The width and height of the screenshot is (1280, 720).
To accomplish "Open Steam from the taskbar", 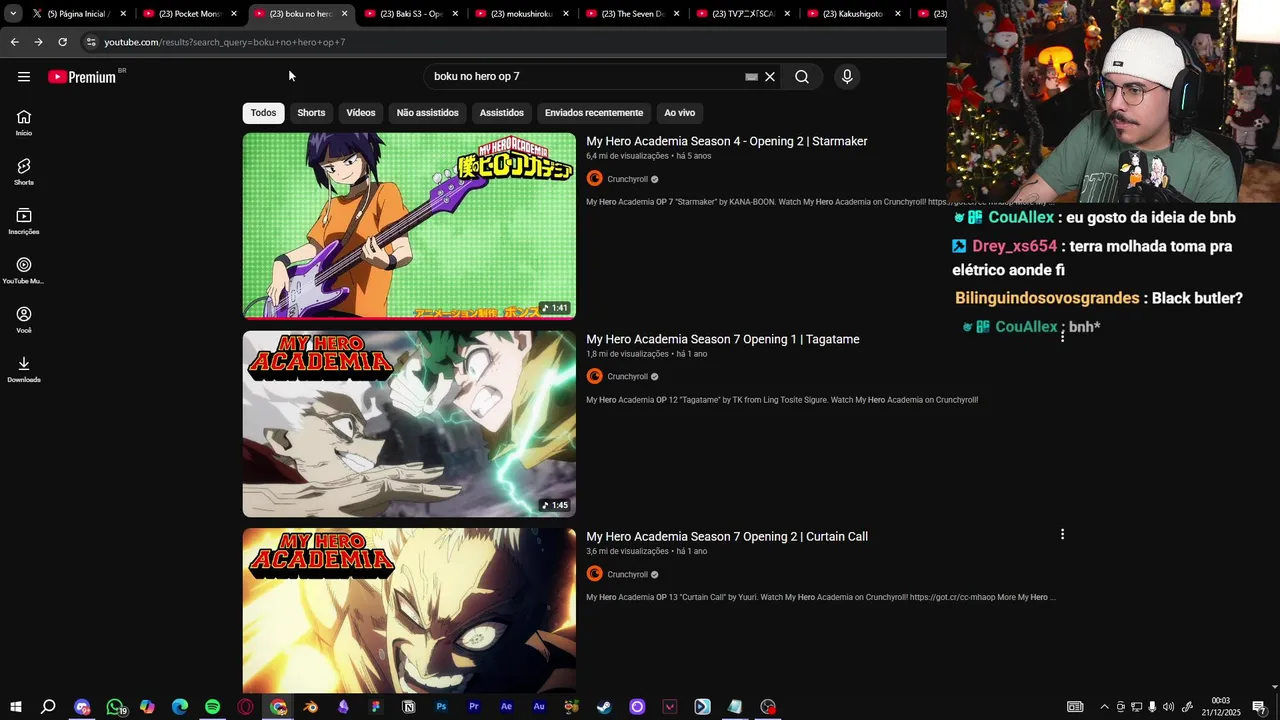I will [x=604, y=707].
